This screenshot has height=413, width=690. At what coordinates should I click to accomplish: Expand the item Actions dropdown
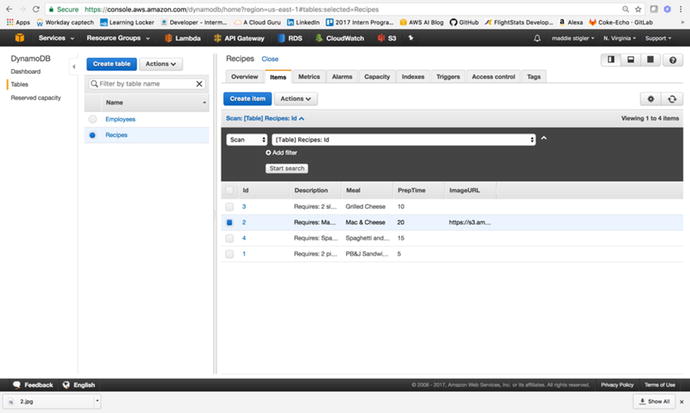tap(296, 99)
